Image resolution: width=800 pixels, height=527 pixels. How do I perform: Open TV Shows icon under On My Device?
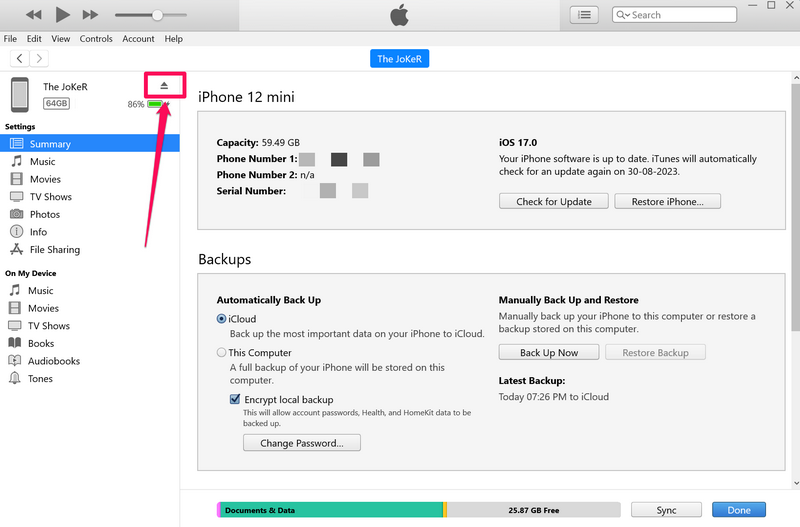coord(15,325)
